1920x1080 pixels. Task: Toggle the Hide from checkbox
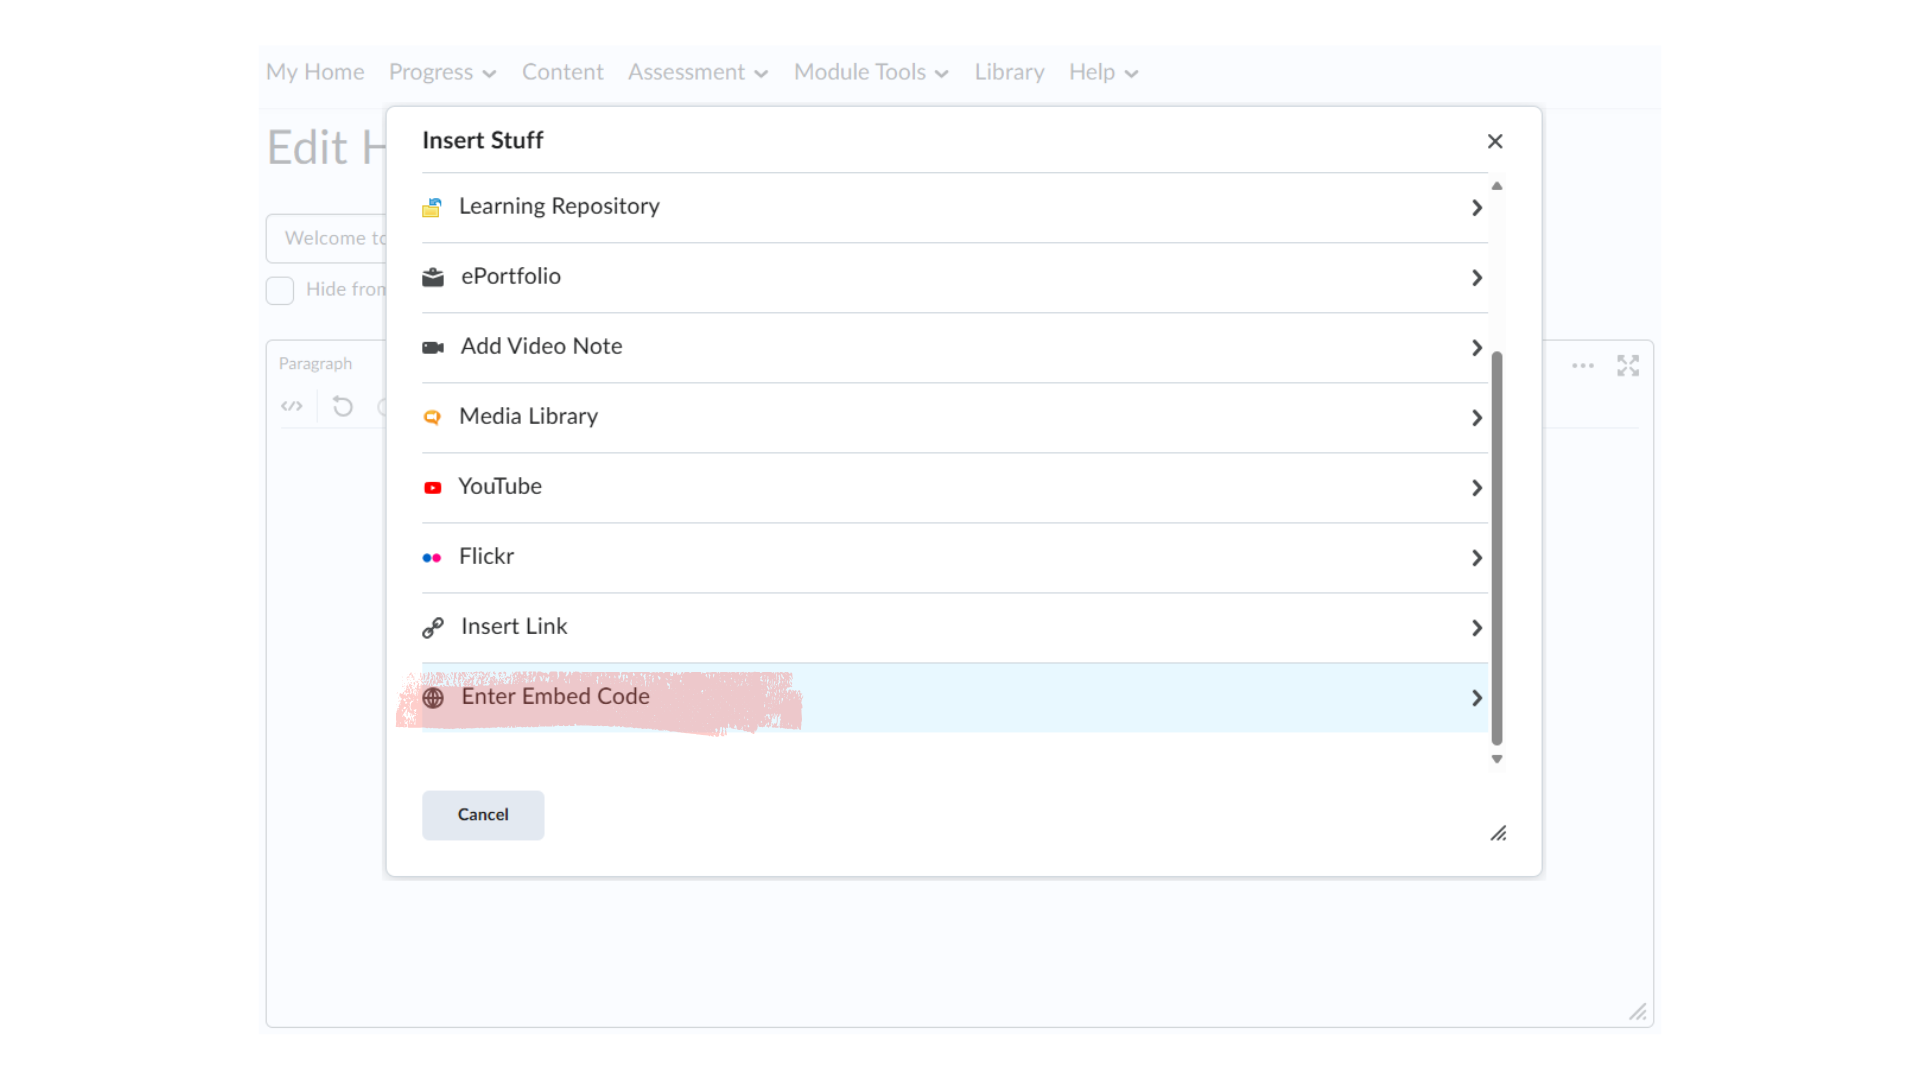click(x=279, y=290)
